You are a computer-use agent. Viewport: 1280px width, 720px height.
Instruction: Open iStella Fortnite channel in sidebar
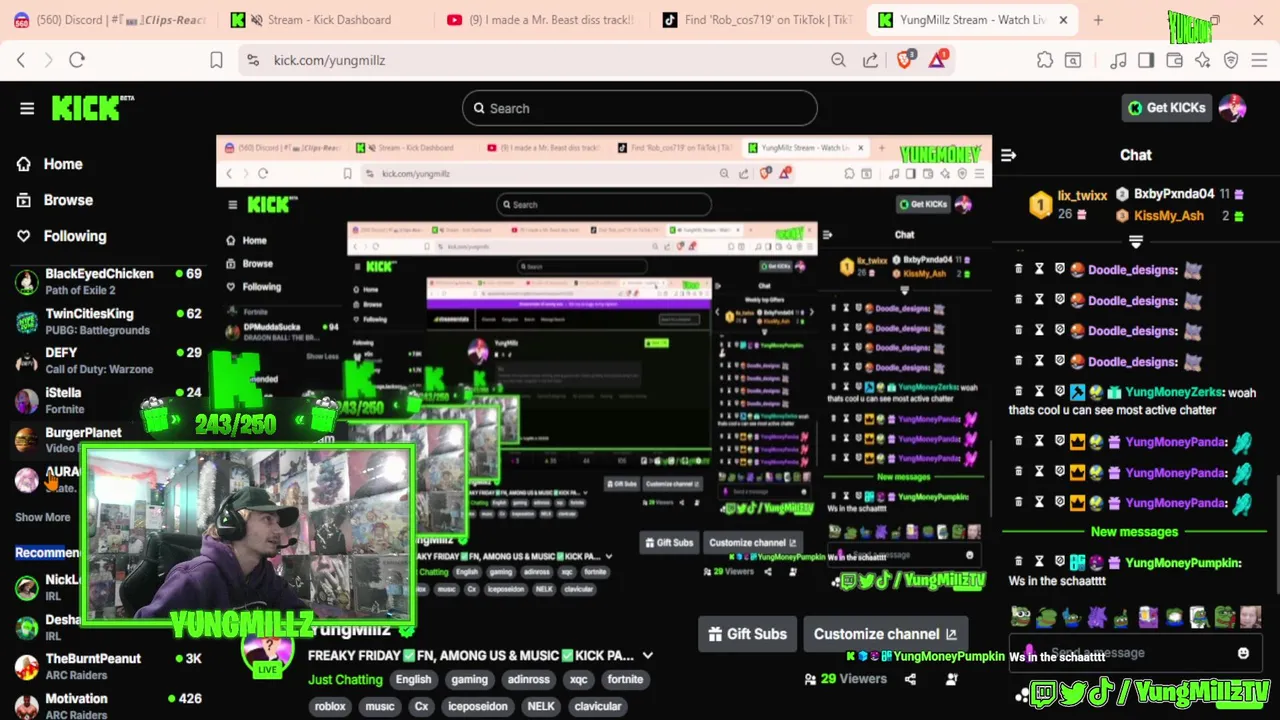(108, 400)
